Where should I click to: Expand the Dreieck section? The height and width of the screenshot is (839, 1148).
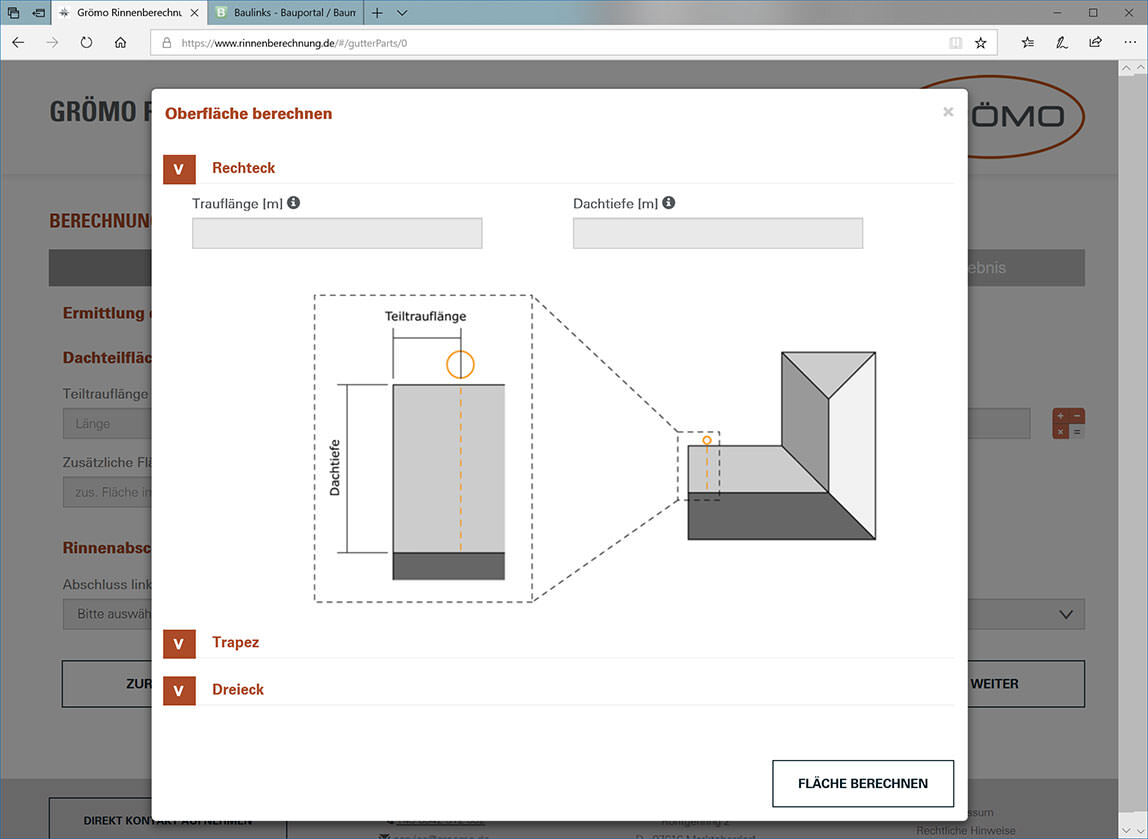coord(179,690)
